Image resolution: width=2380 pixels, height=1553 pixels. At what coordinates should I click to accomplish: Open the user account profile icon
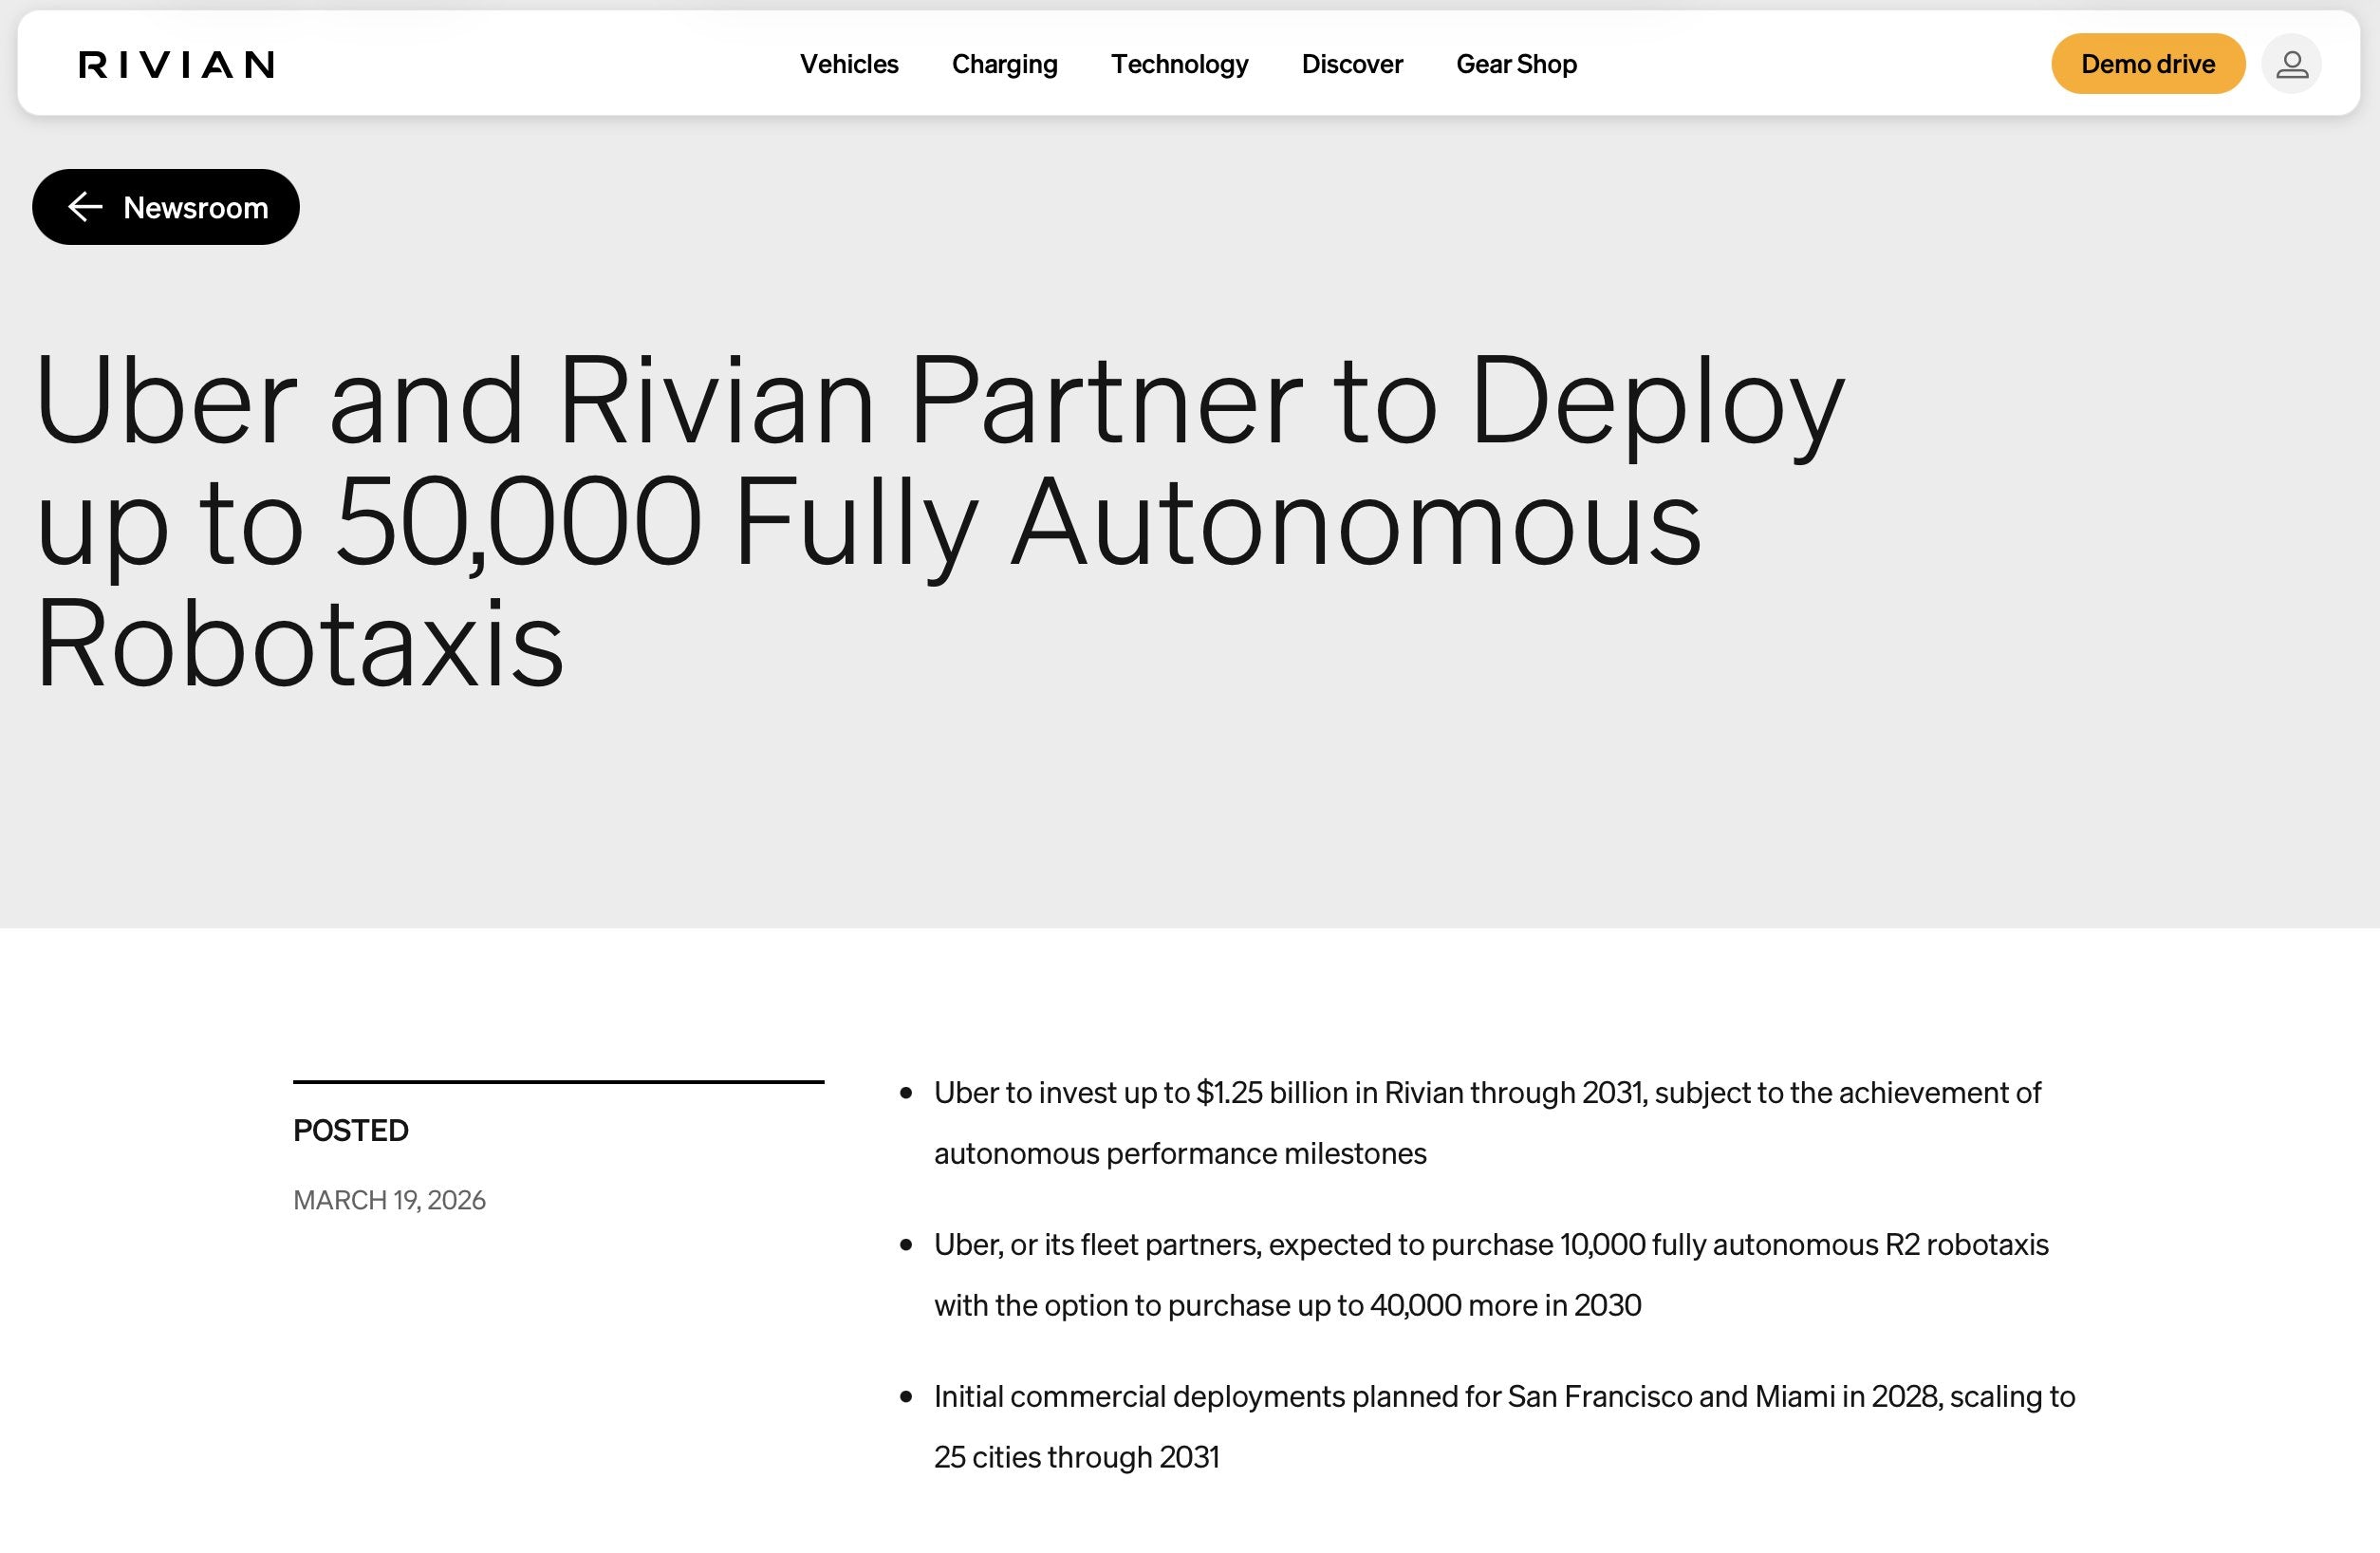click(2291, 64)
